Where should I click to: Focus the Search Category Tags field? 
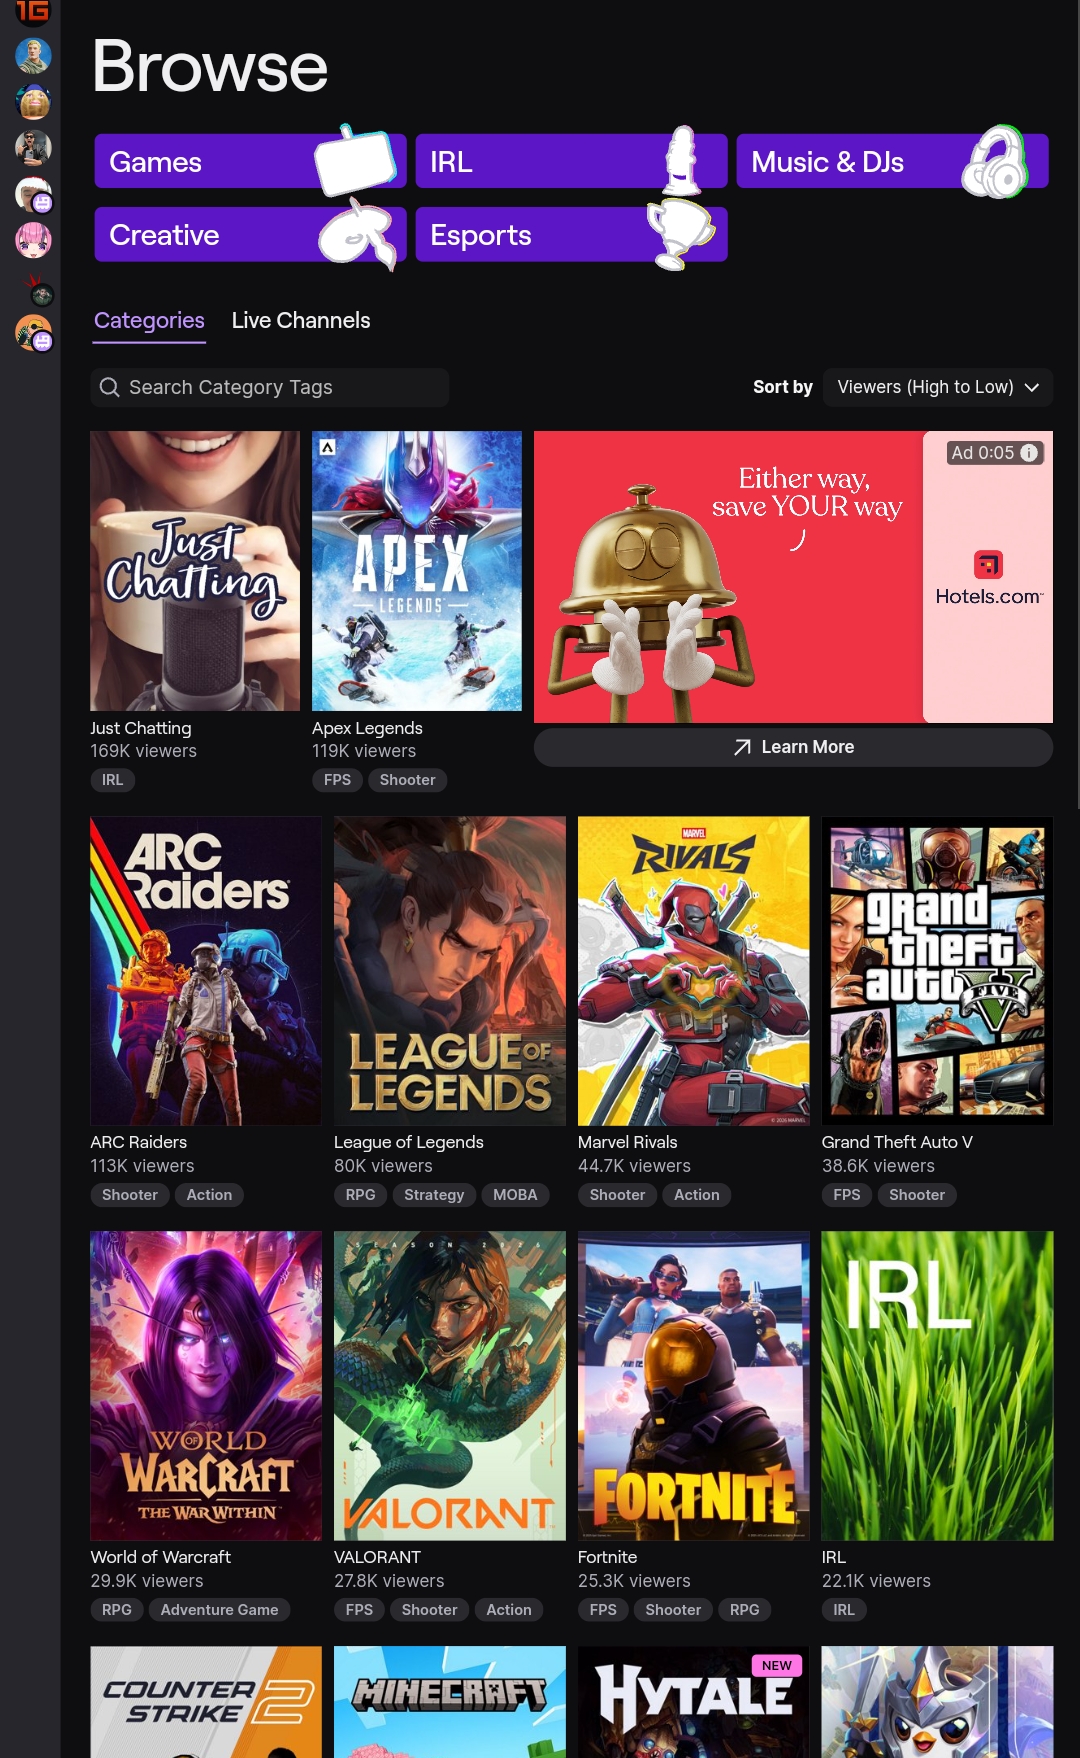click(x=270, y=387)
